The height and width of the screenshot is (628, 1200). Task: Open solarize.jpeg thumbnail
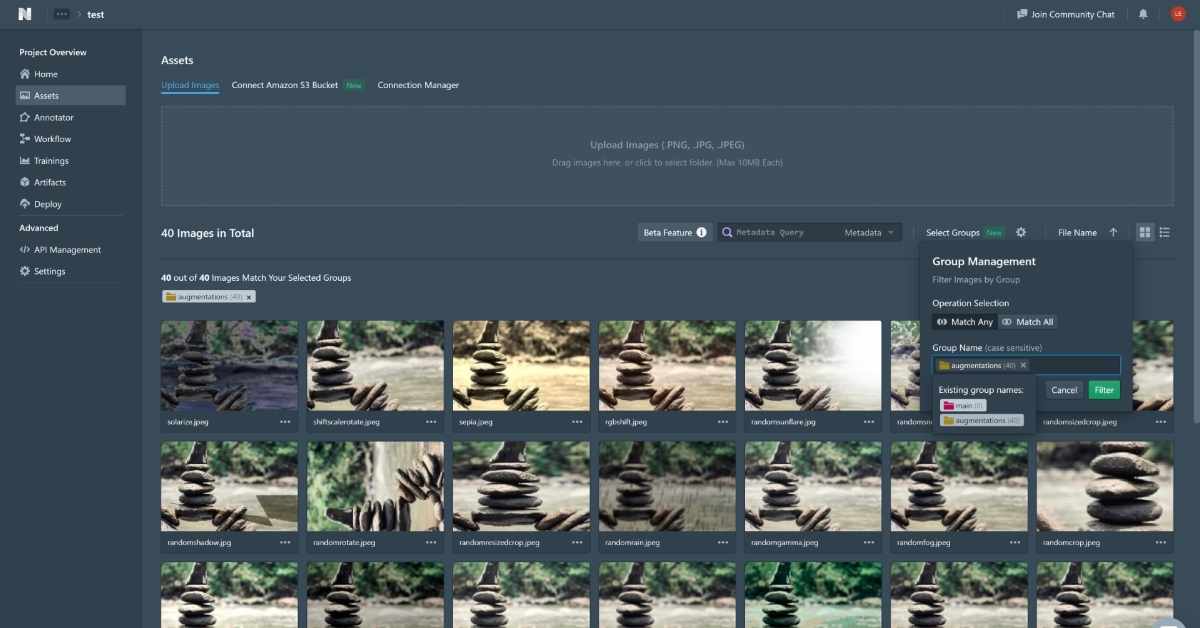tap(229, 365)
